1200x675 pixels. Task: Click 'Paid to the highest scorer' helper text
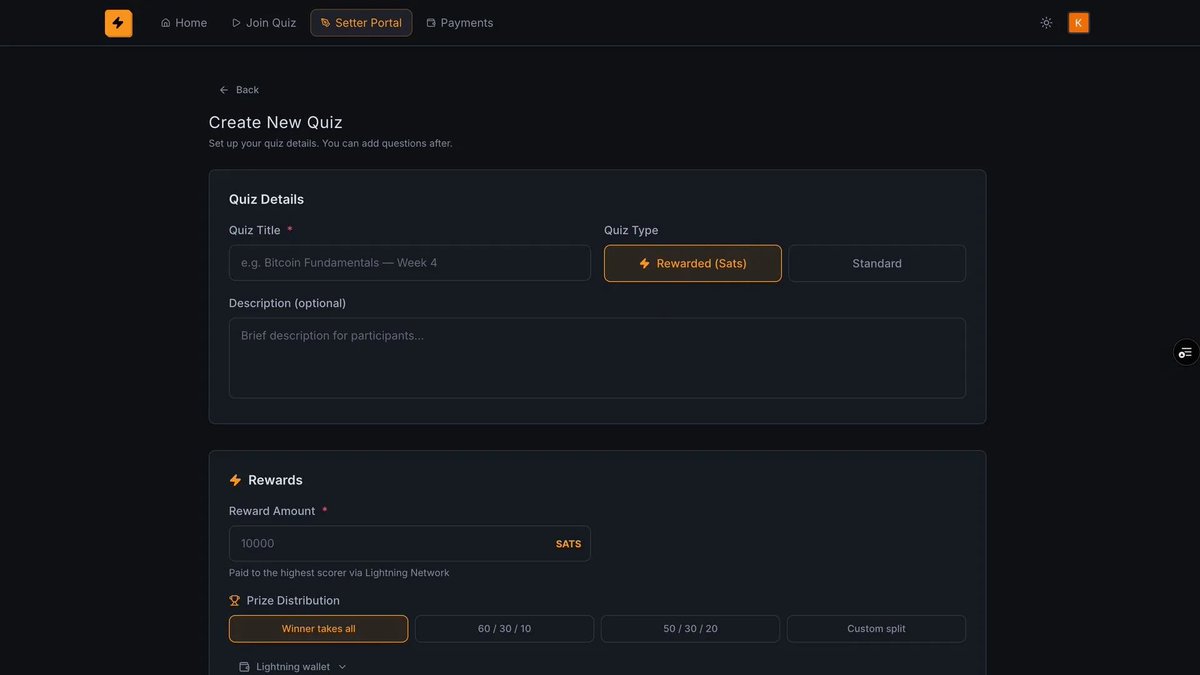pyautogui.click(x=339, y=573)
